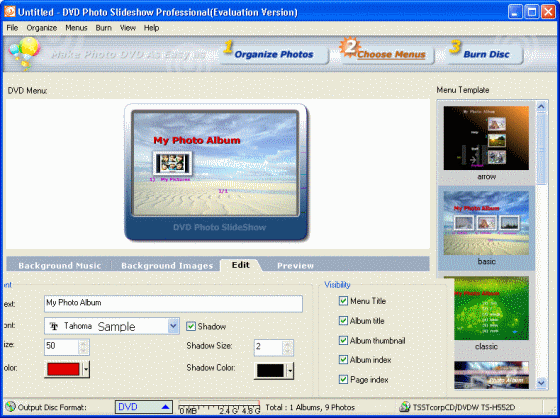Open the Tahoma font dropdown
Image resolution: width=560 pixels, height=418 pixels.
[x=173, y=326]
